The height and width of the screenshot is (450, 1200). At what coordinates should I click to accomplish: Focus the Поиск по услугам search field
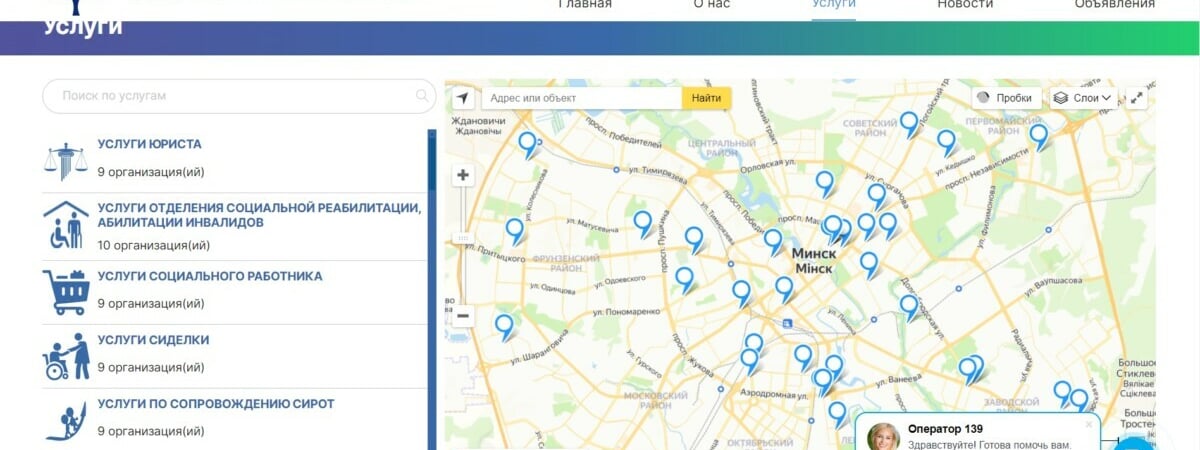(x=239, y=96)
